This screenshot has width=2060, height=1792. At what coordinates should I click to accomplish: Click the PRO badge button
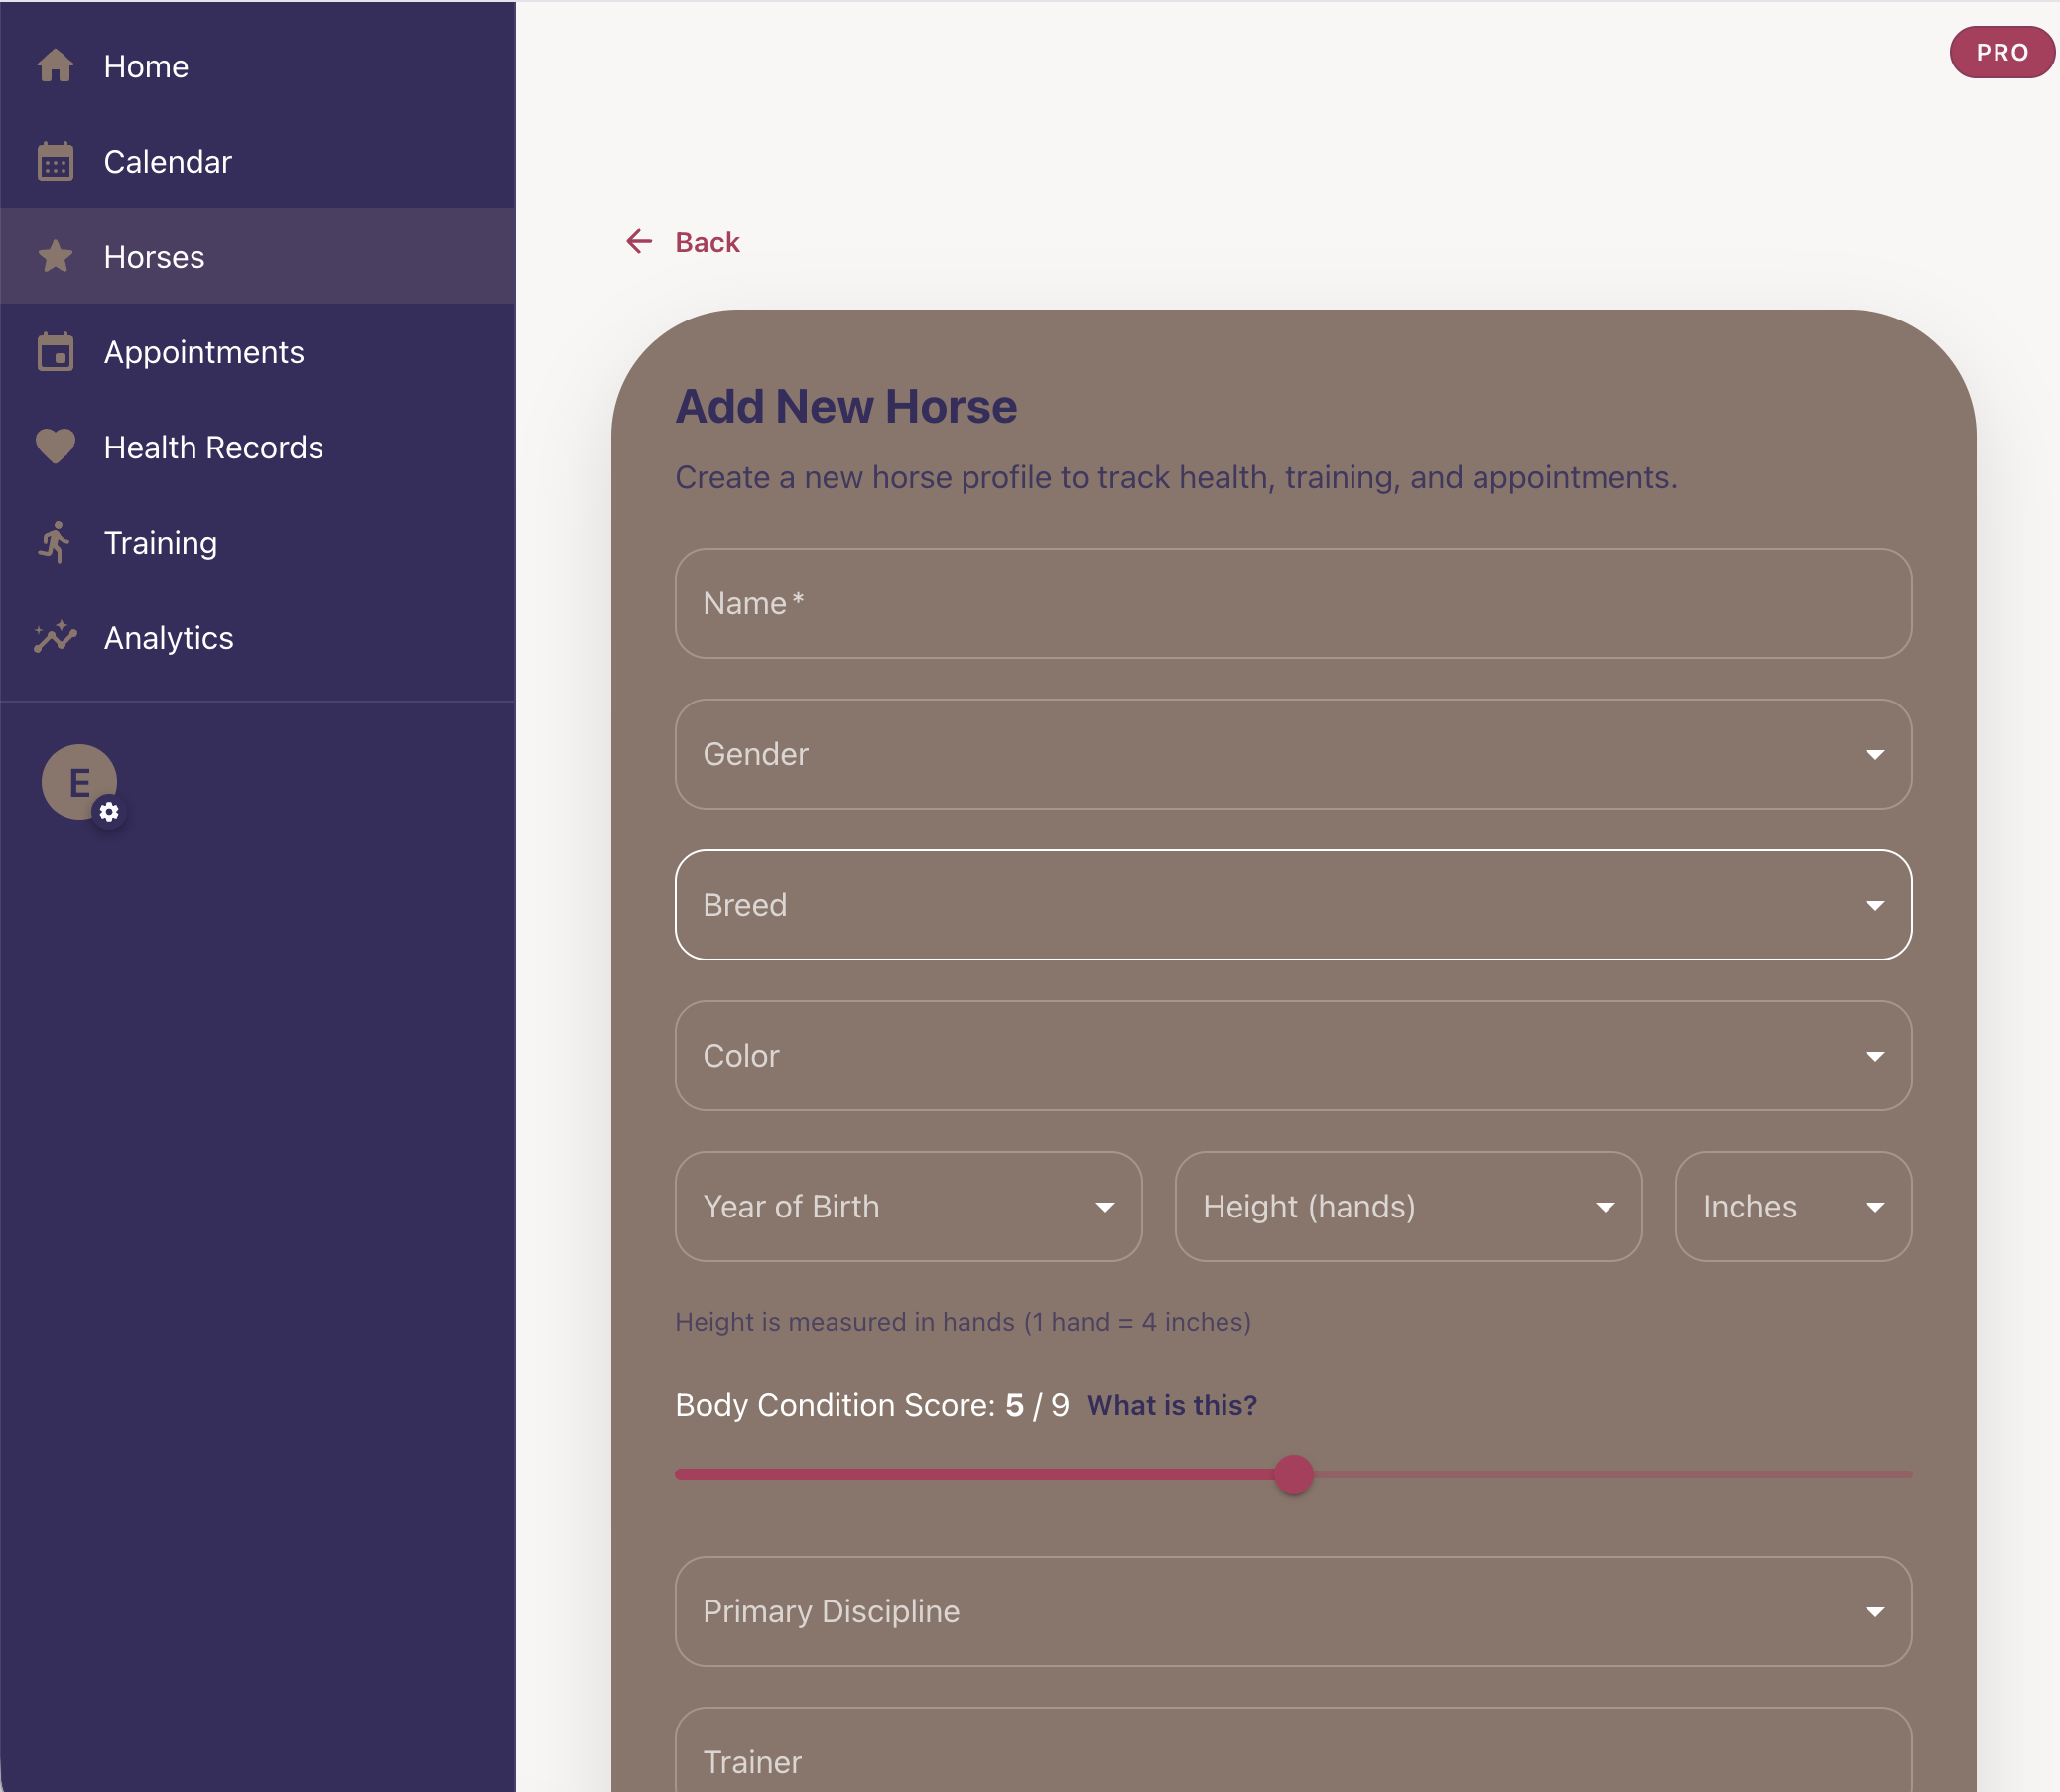pyautogui.click(x=2001, y=52)
